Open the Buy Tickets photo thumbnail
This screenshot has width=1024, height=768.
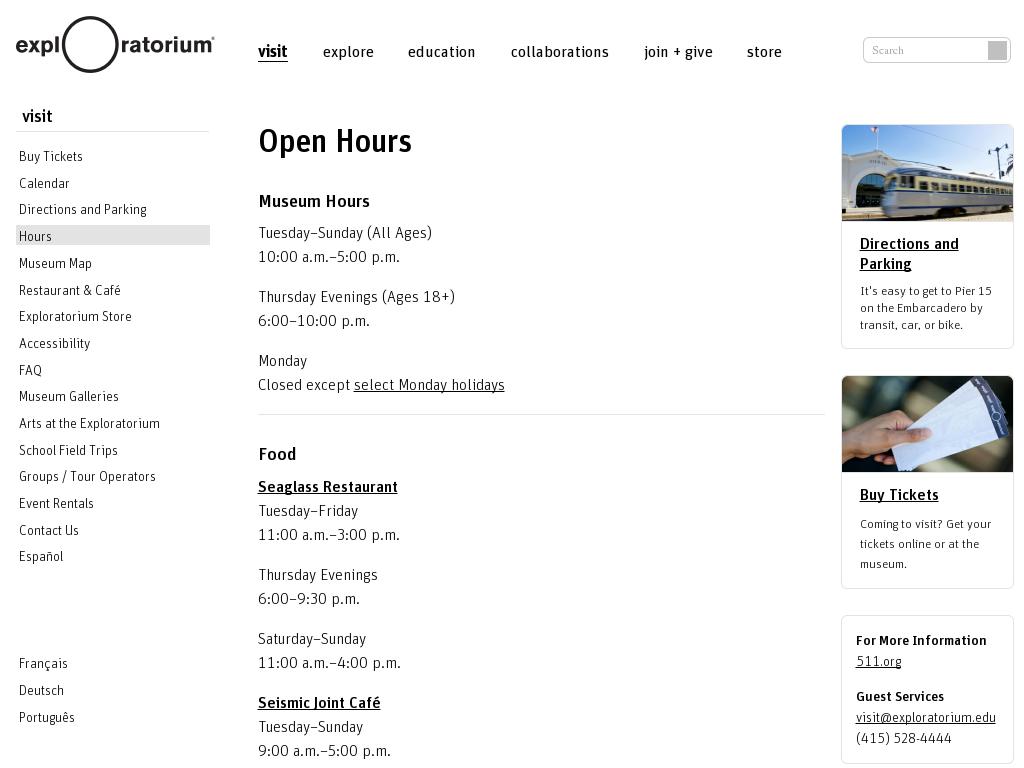[x=927, y=424]
